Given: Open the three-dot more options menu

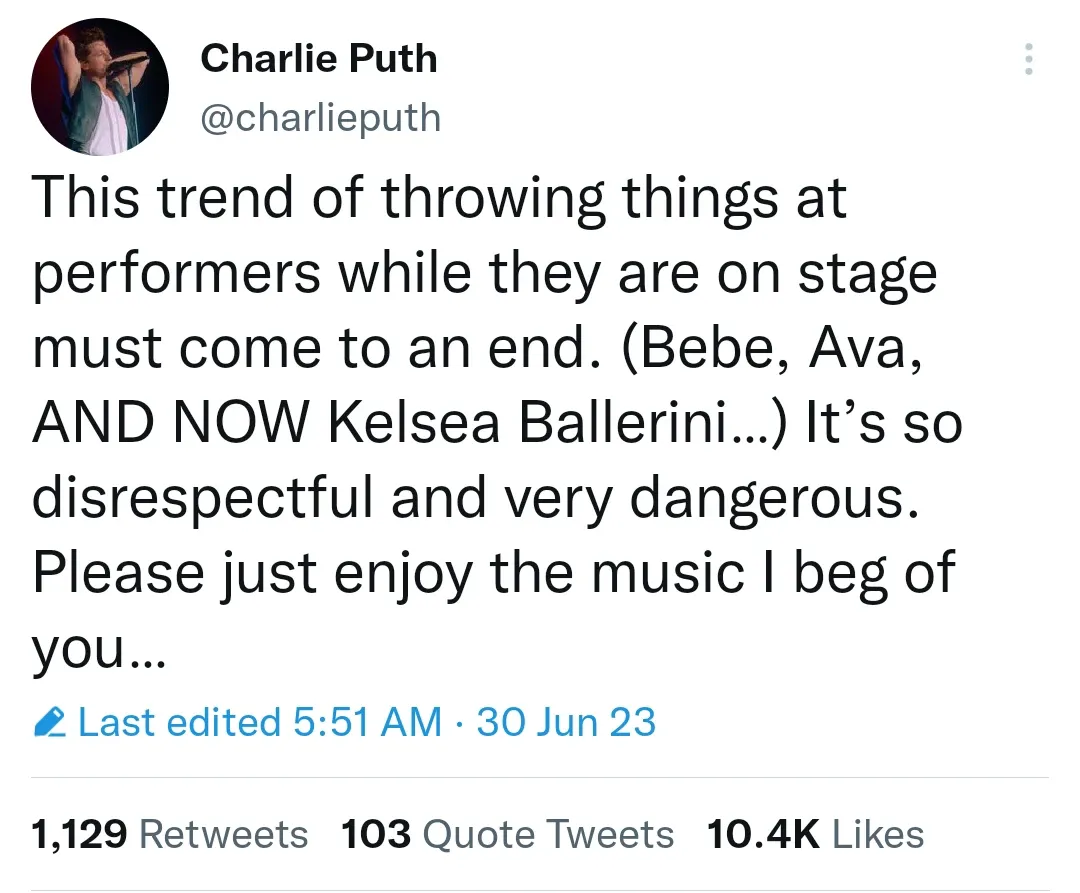Looking at the screenshot, I should tap(1027, 61).
